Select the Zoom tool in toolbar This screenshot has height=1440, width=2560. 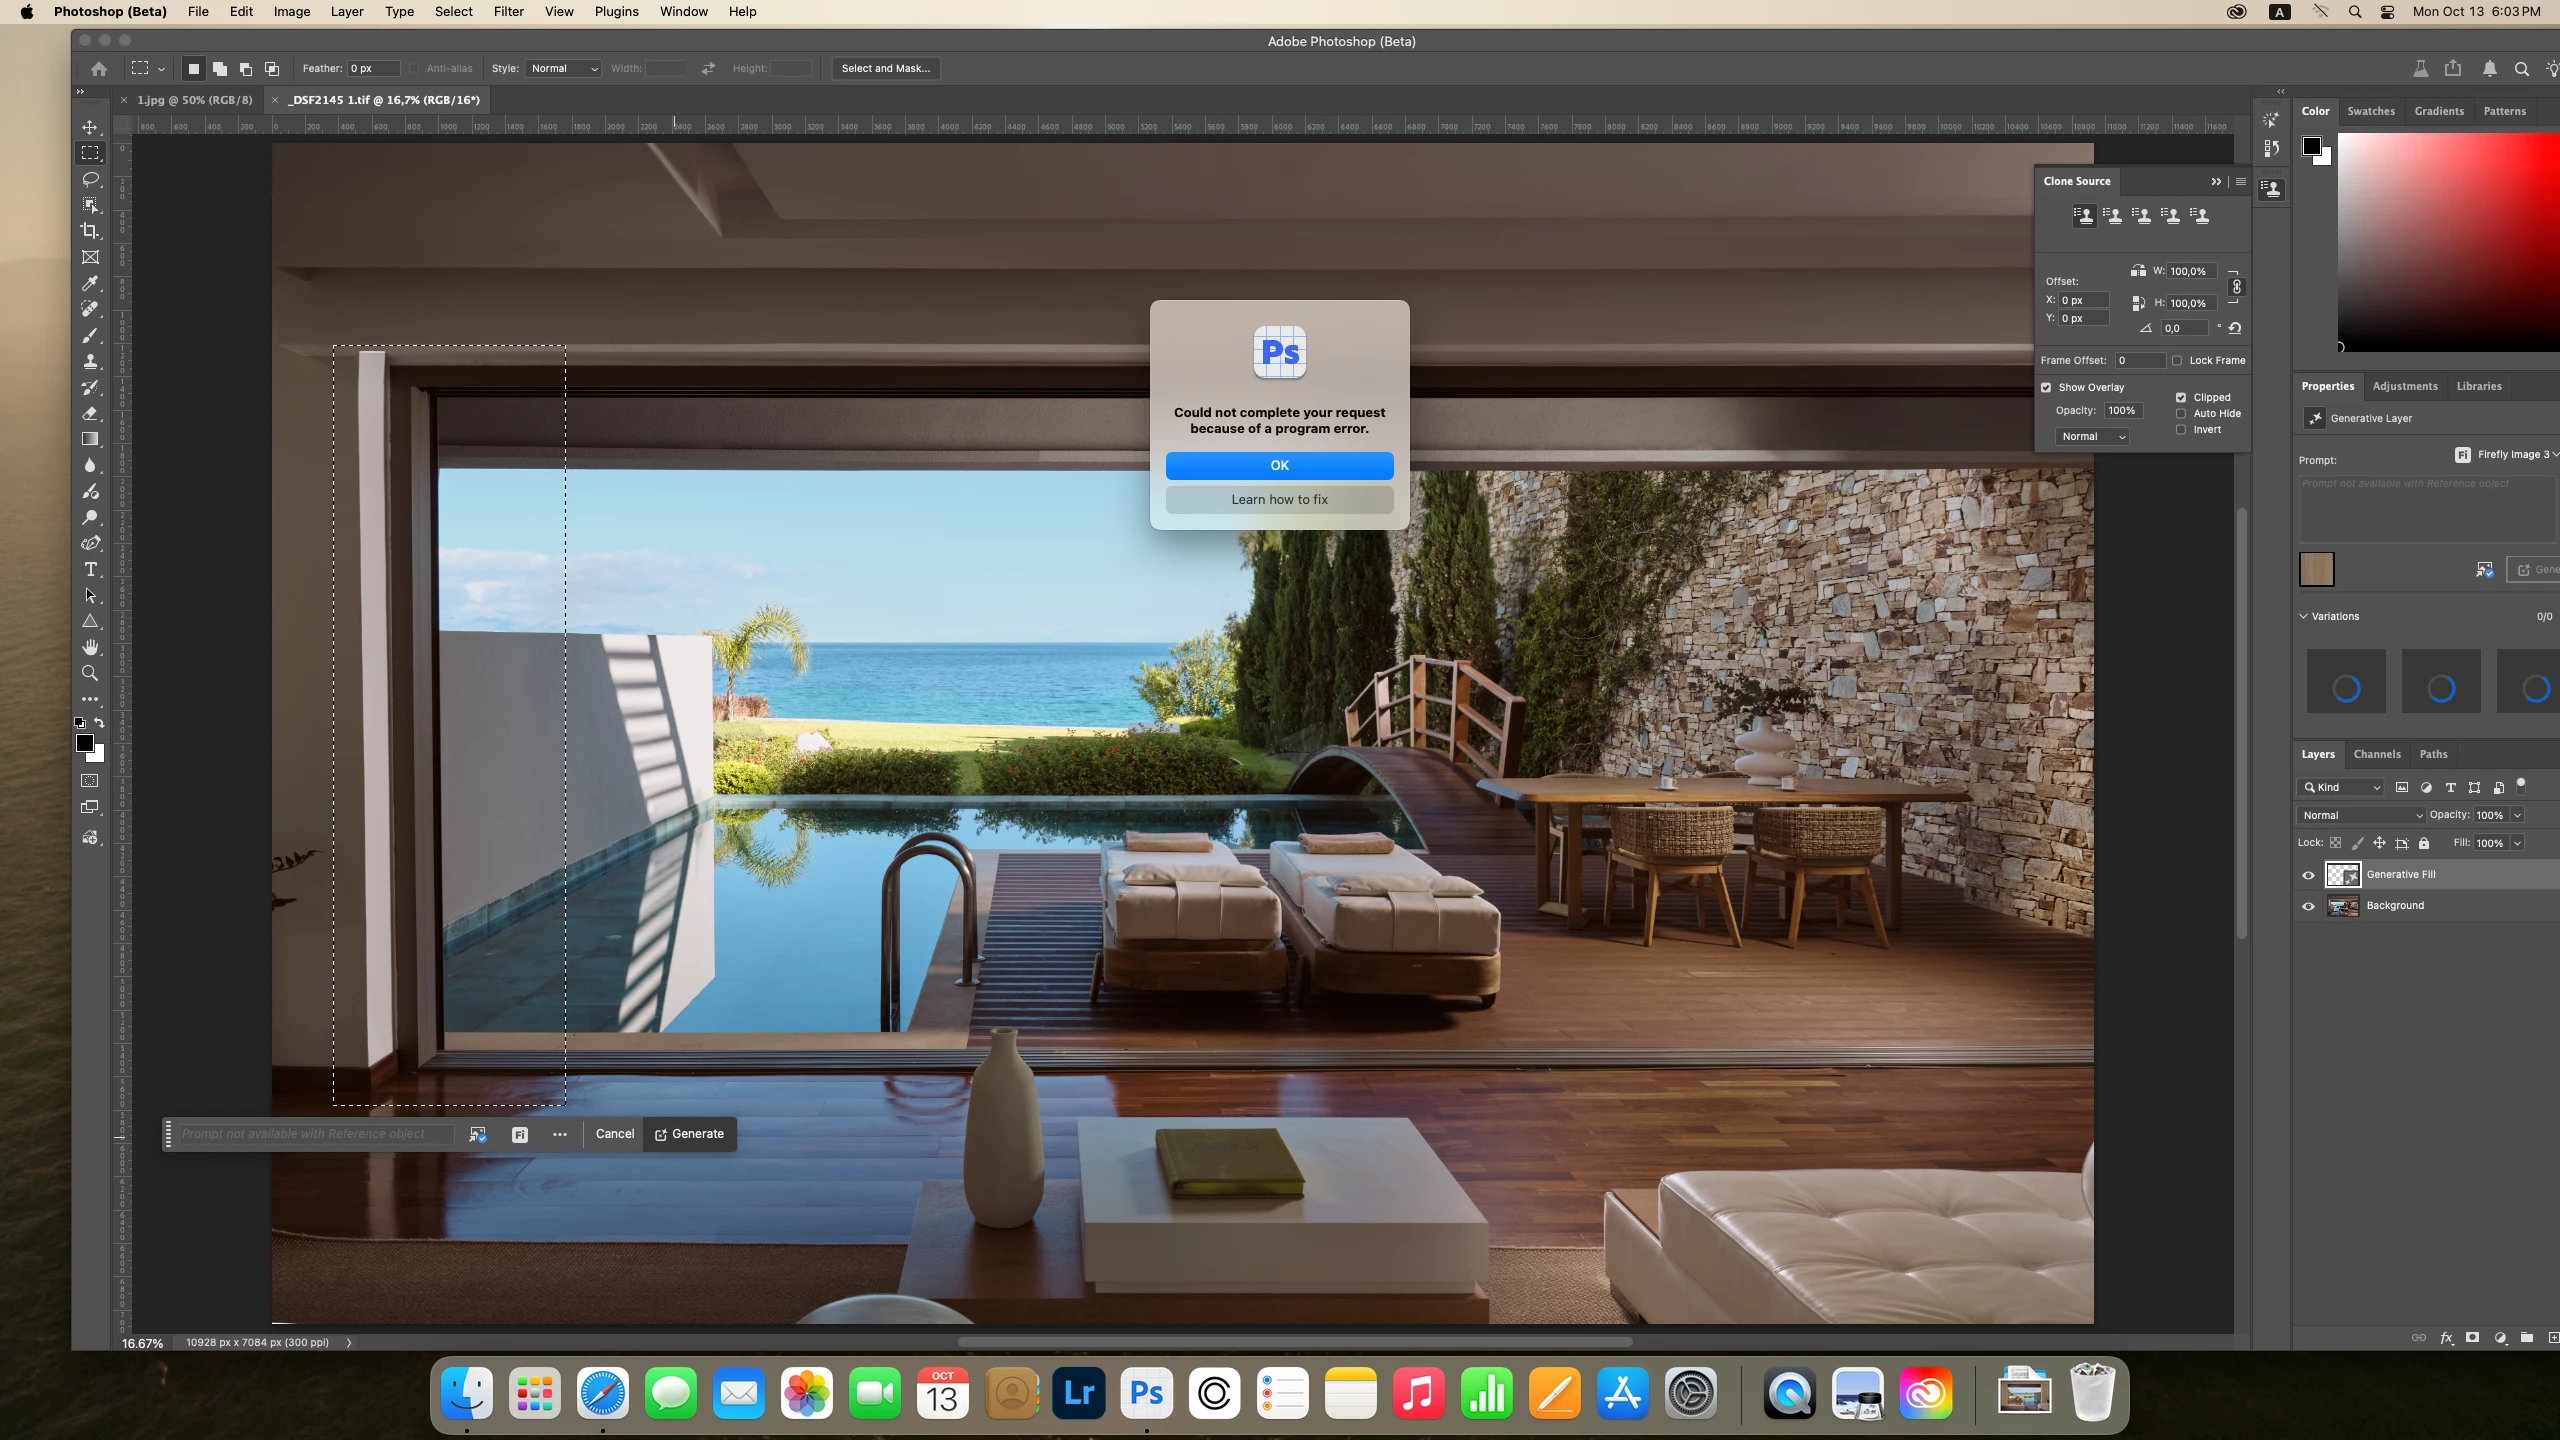pos(90,673)
